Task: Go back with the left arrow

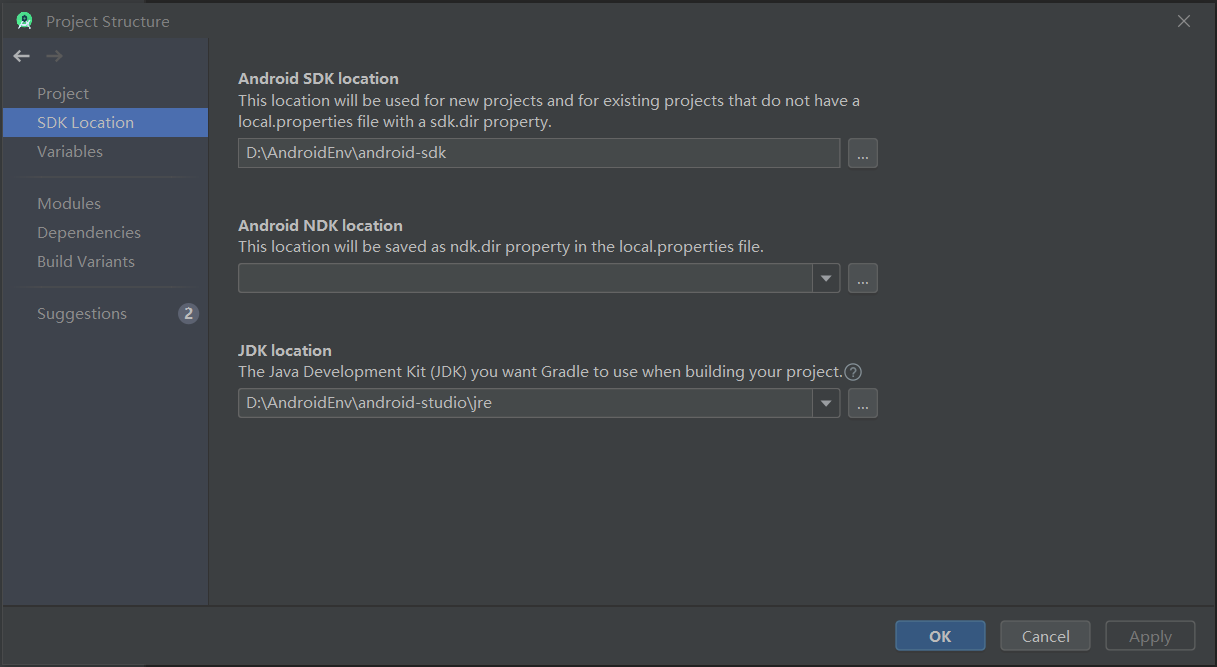Action: coord(22,56)
